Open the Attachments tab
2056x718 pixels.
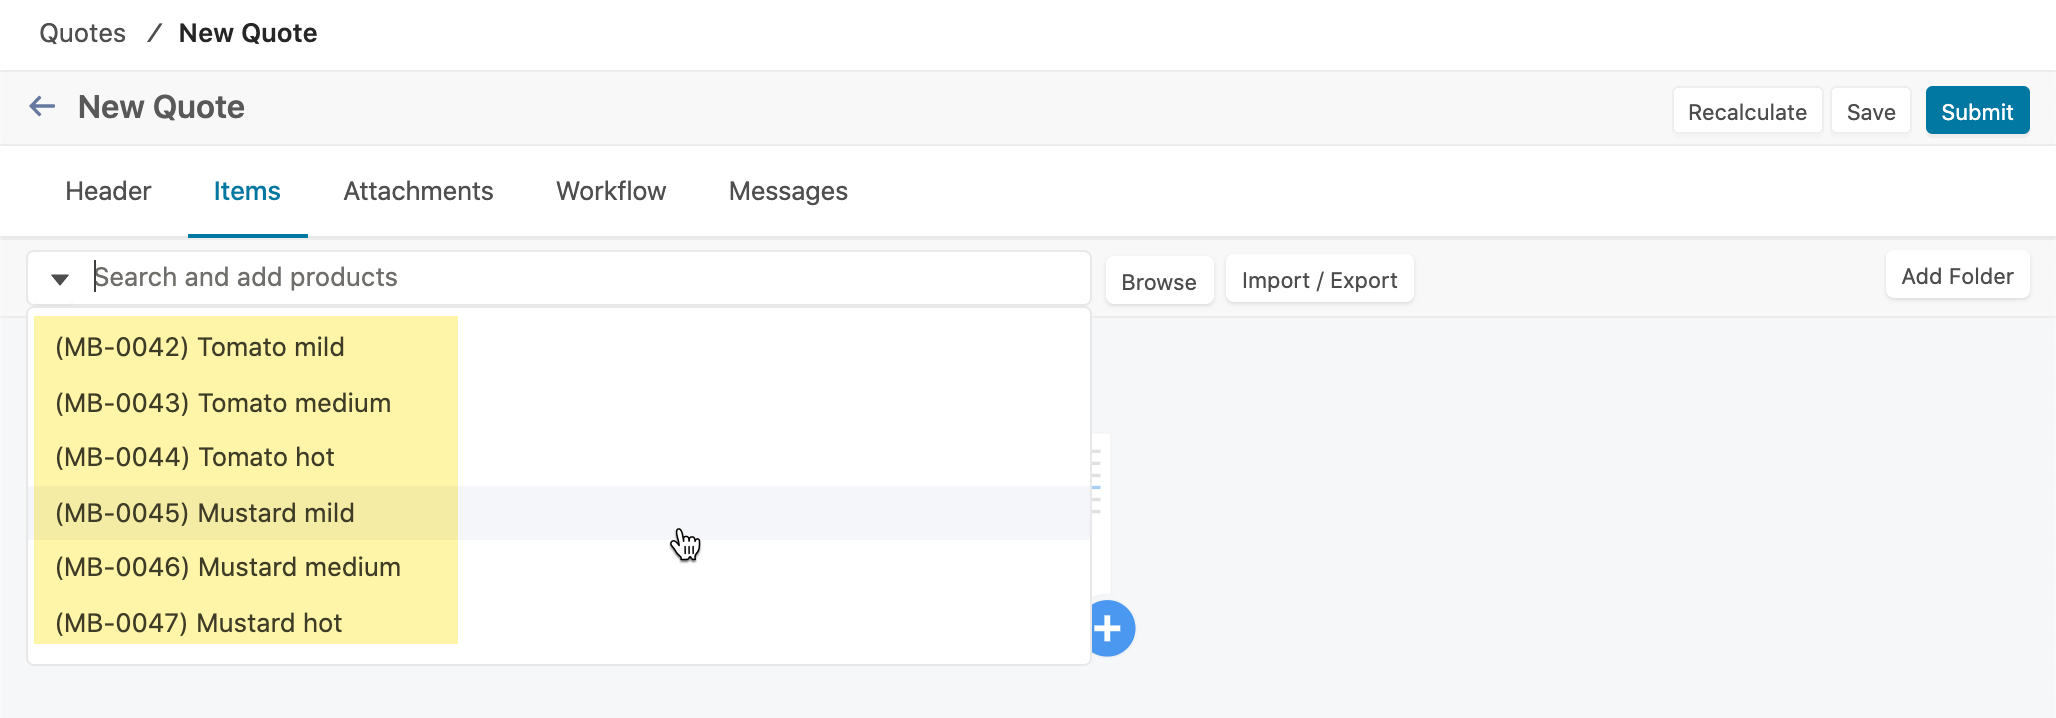point(418,191)
